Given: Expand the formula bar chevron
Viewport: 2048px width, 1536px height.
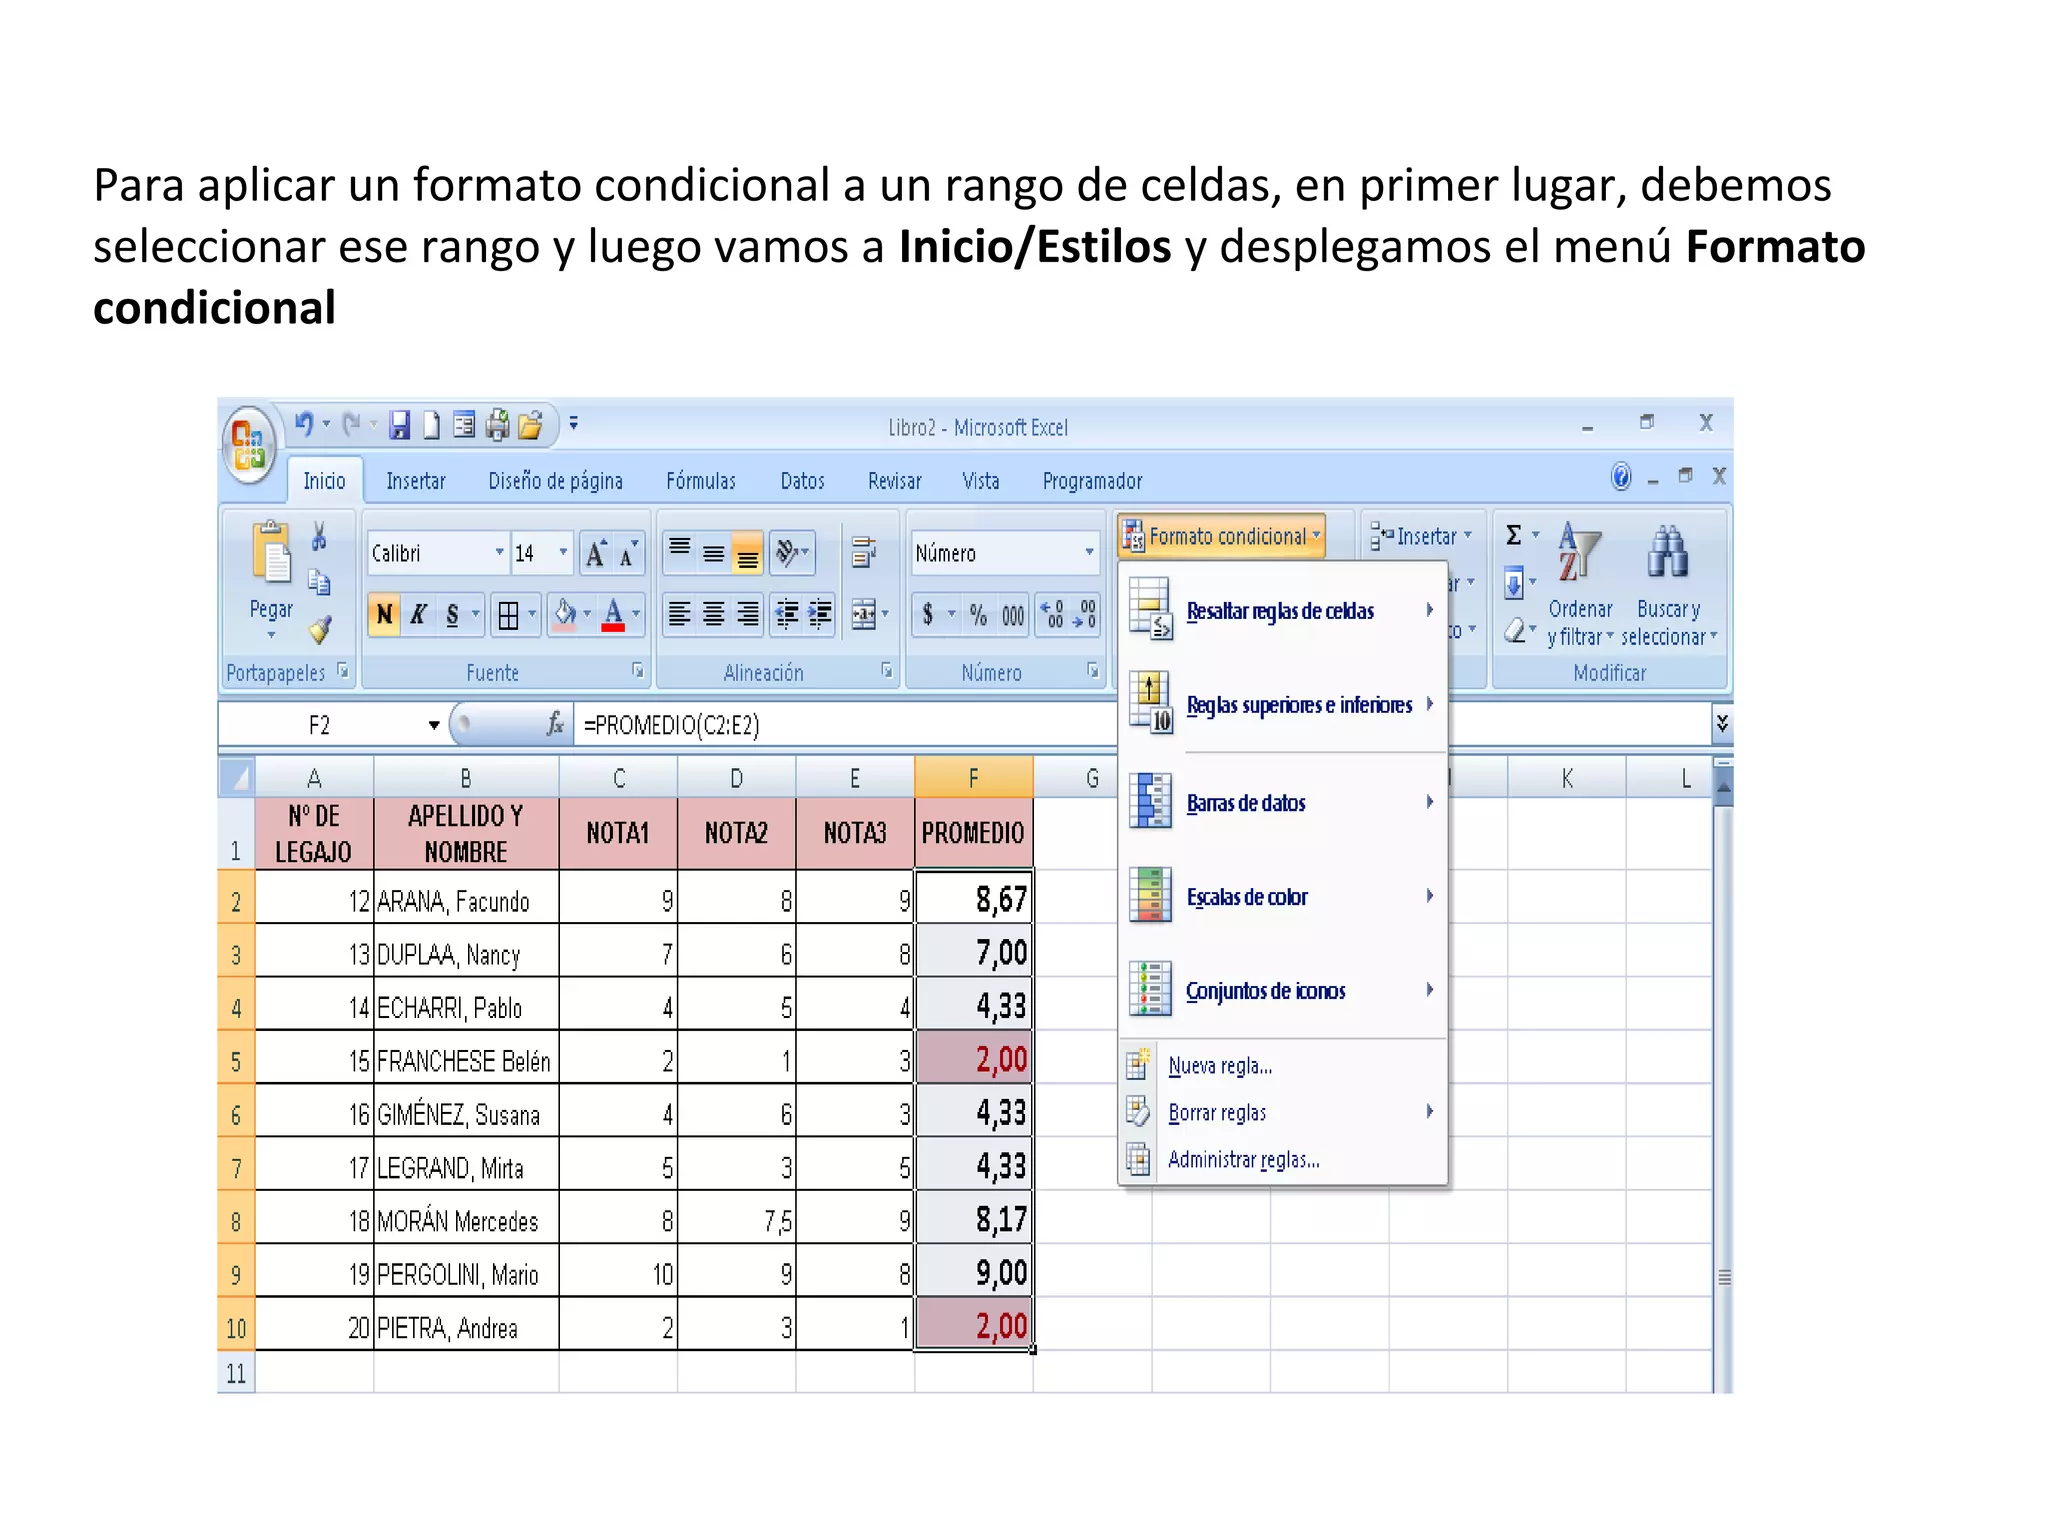Looking at the screenshot, I should point(1722,723).
